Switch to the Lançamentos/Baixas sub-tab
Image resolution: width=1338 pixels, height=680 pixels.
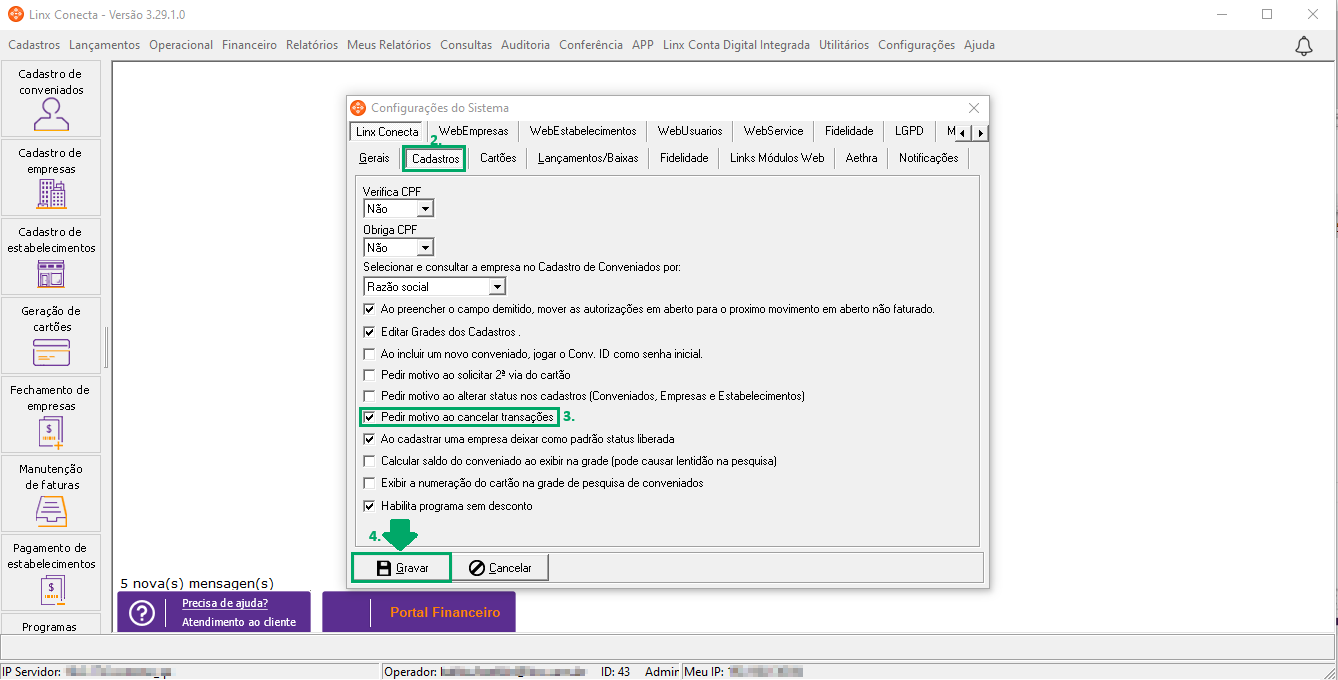coord(588,158)
